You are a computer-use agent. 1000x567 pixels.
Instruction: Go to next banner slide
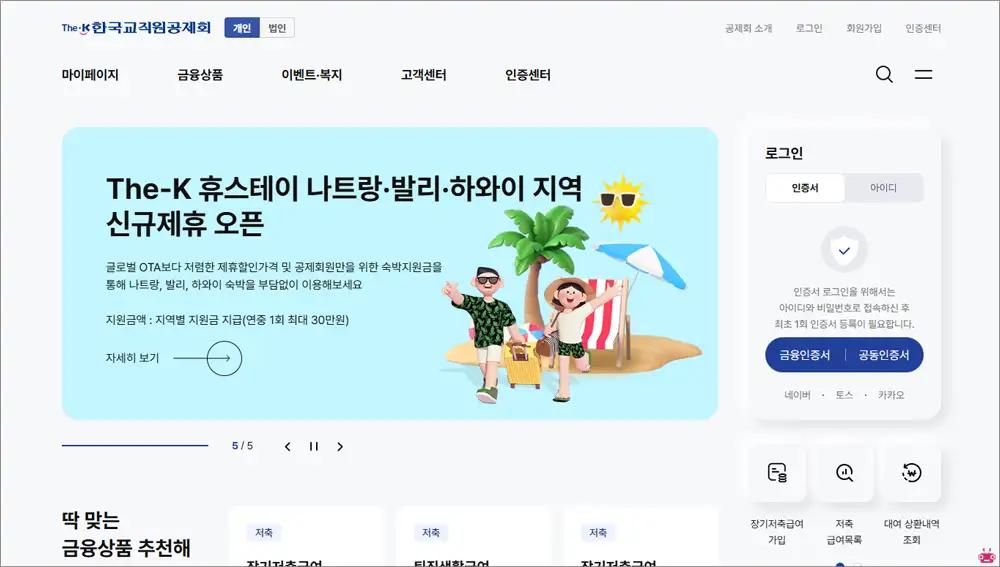(x=340, y=446)
